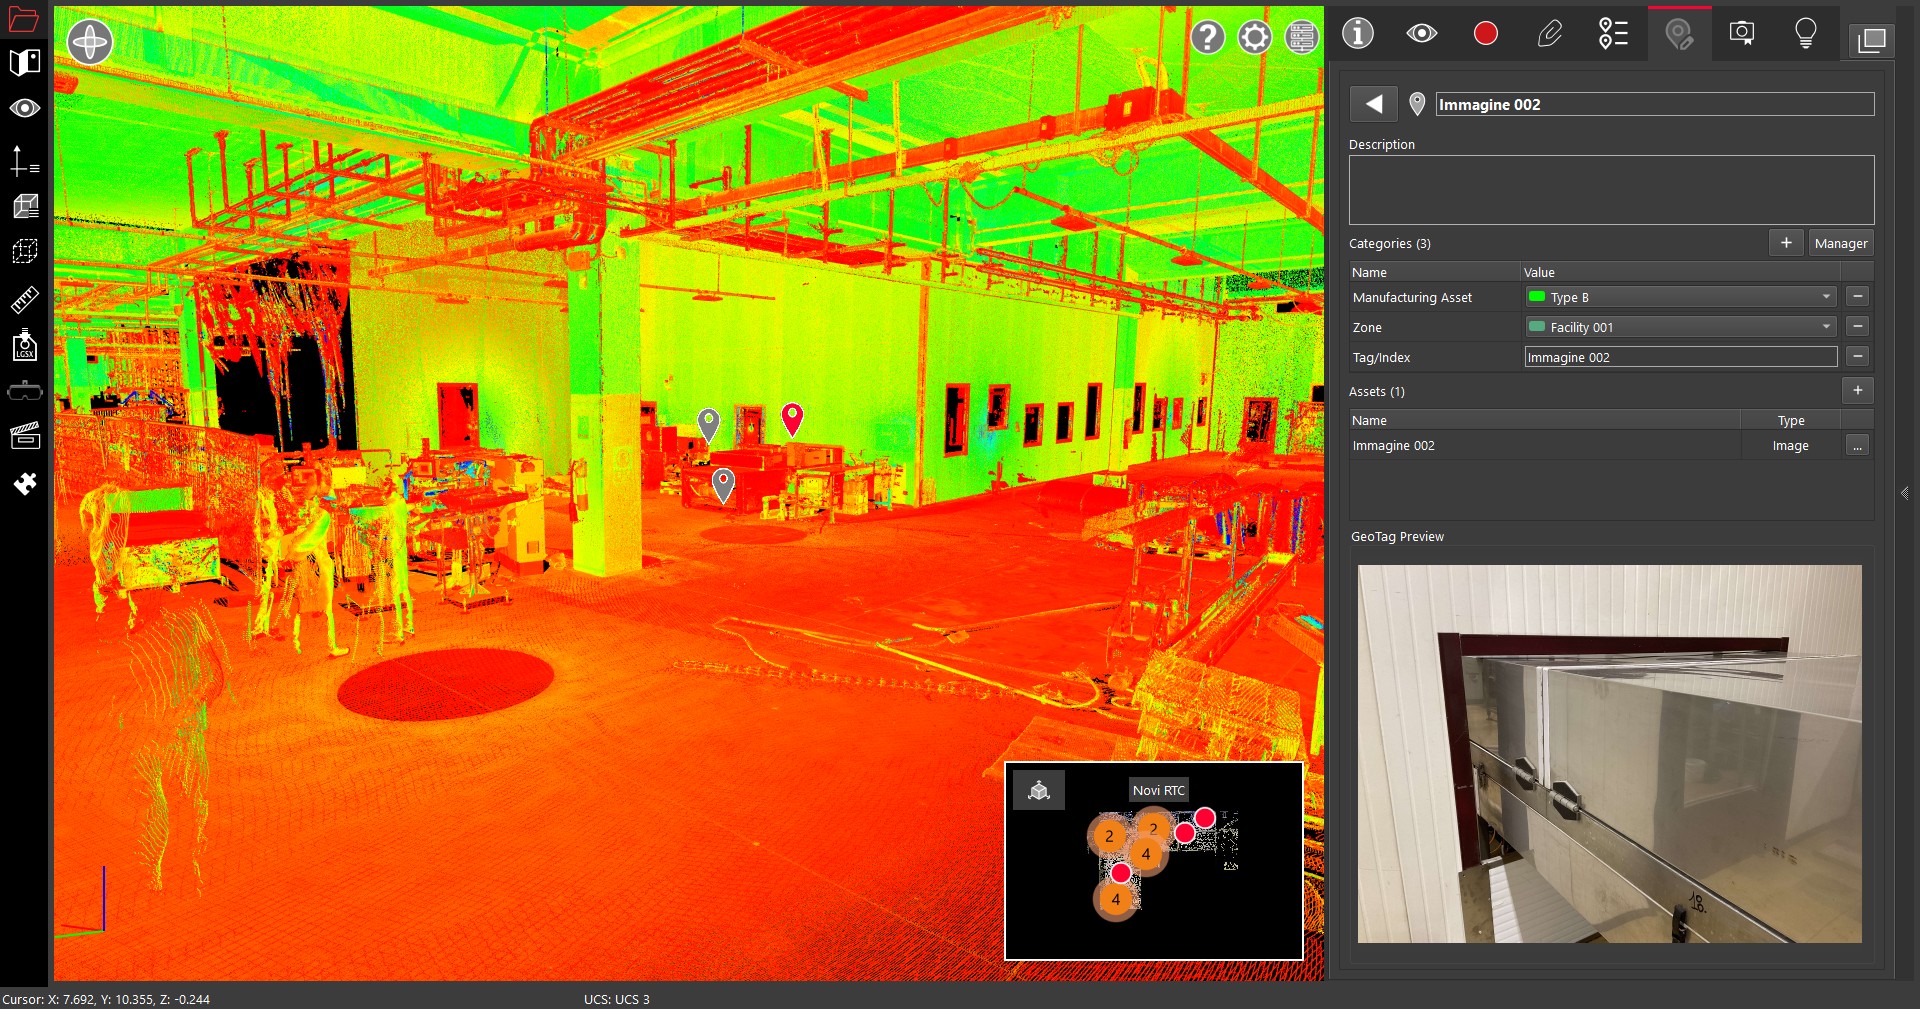
Task: Open project with the red folder icon
Action: click(x=23, y=19)
